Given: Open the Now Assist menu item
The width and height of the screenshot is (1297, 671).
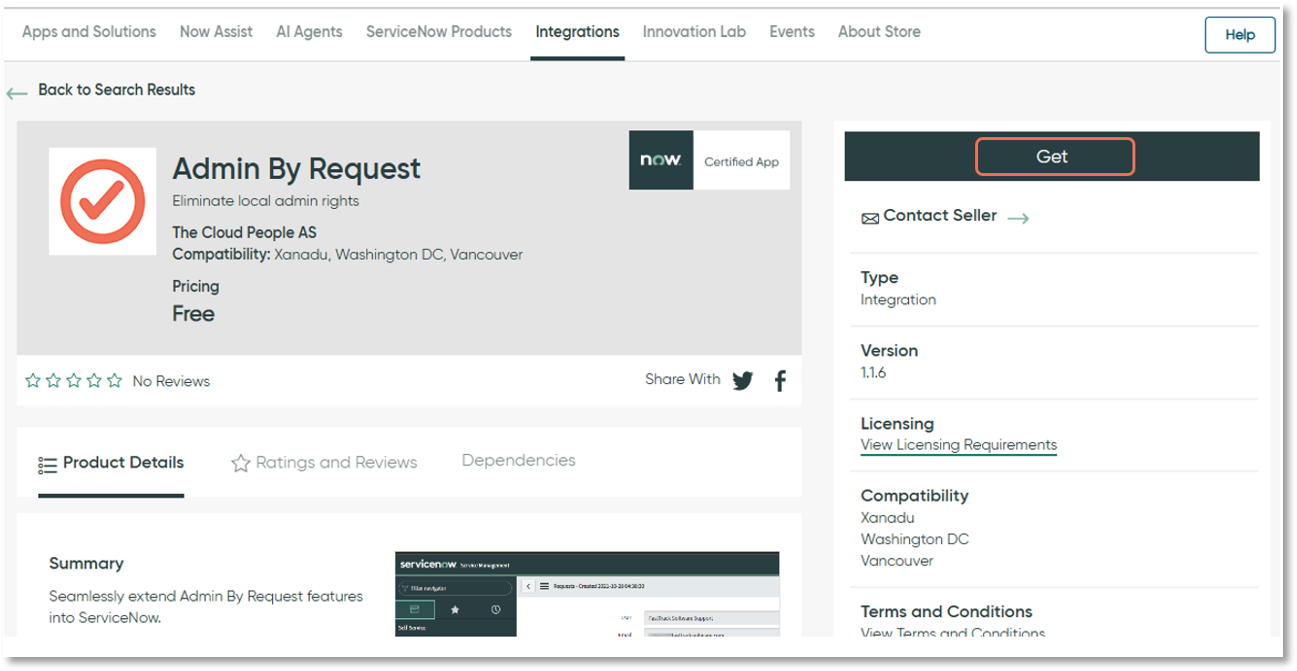Looking at the screenshot, I should (216, 32).
